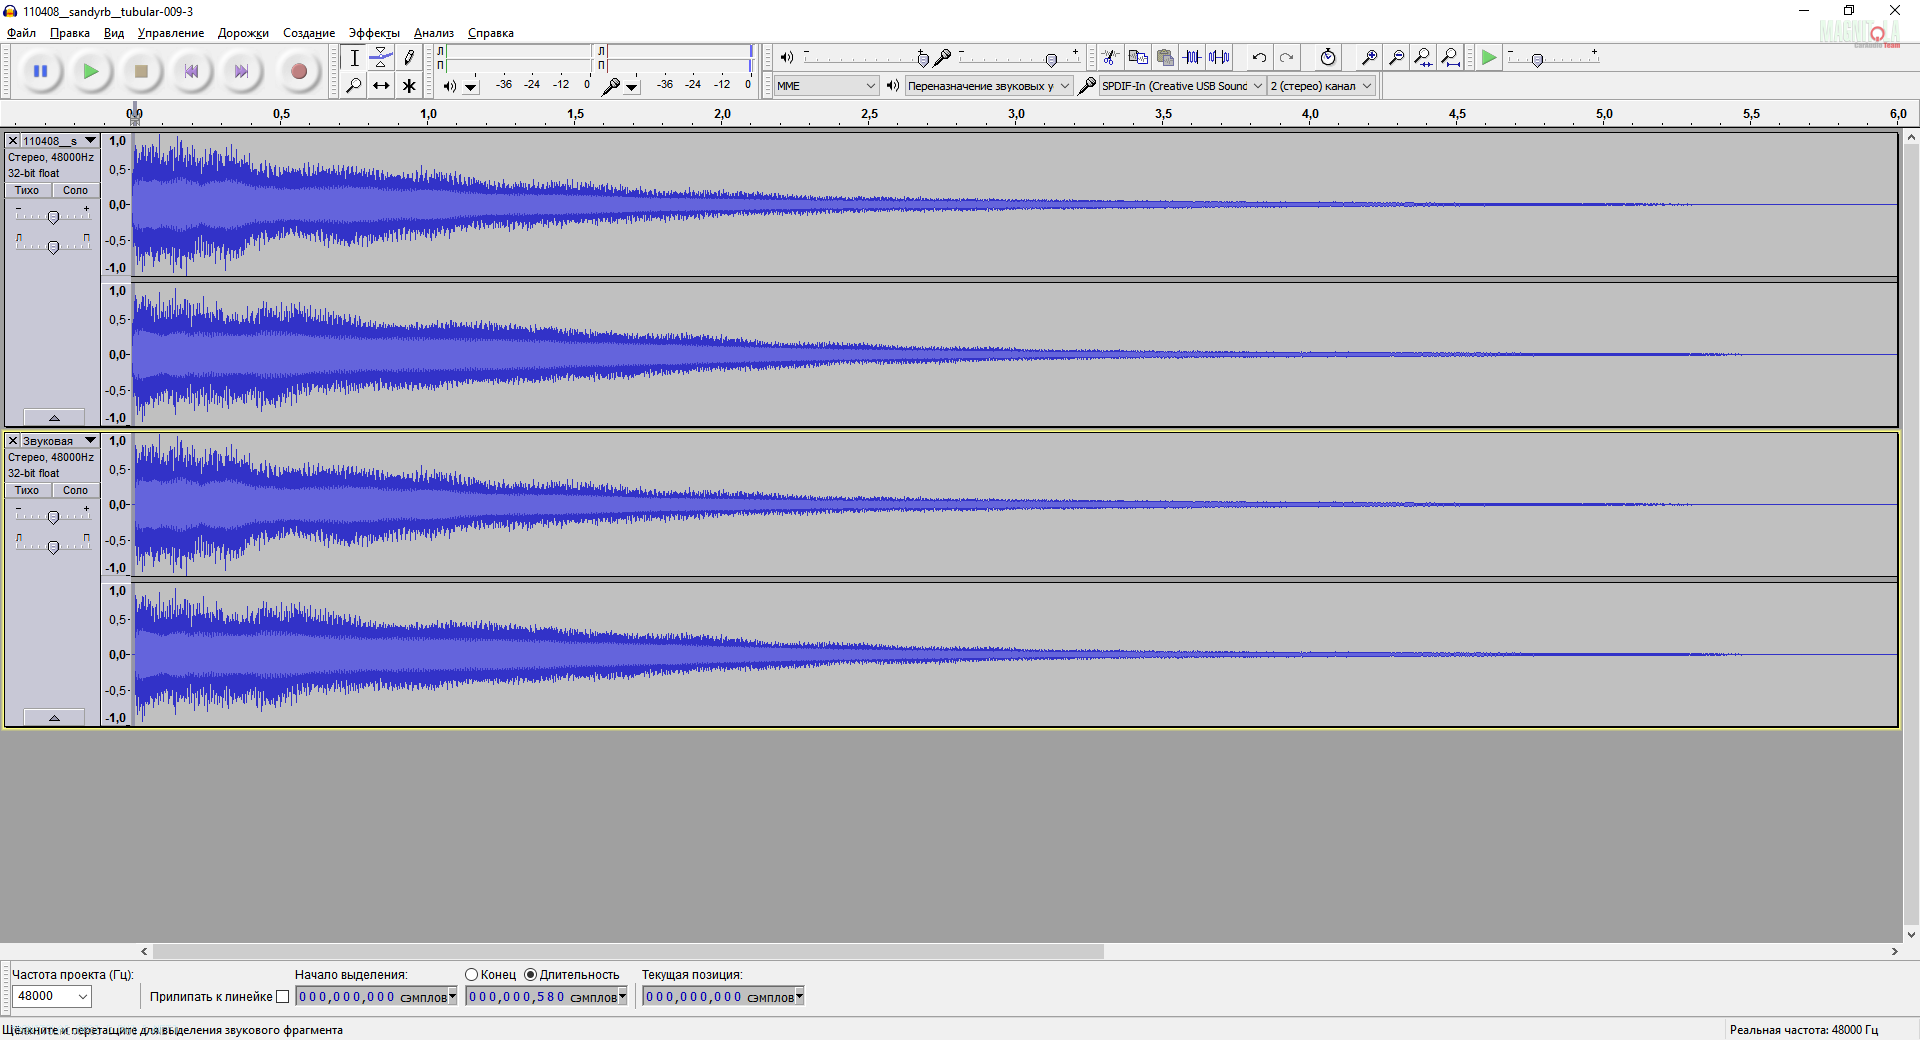Enable the snap-to-ruler checkbox
Screen dimensions: 1920x1040
(282, 997)
